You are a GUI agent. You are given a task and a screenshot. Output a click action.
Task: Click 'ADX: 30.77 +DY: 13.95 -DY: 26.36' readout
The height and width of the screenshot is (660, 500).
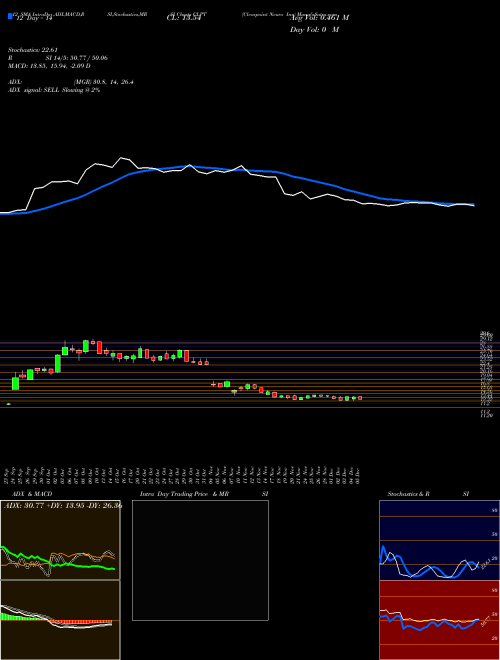63,506
